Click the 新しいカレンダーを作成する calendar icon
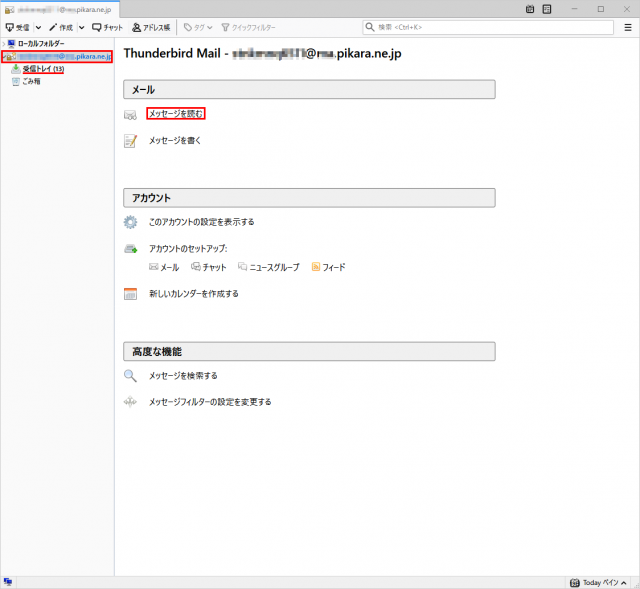 point(130,294)
